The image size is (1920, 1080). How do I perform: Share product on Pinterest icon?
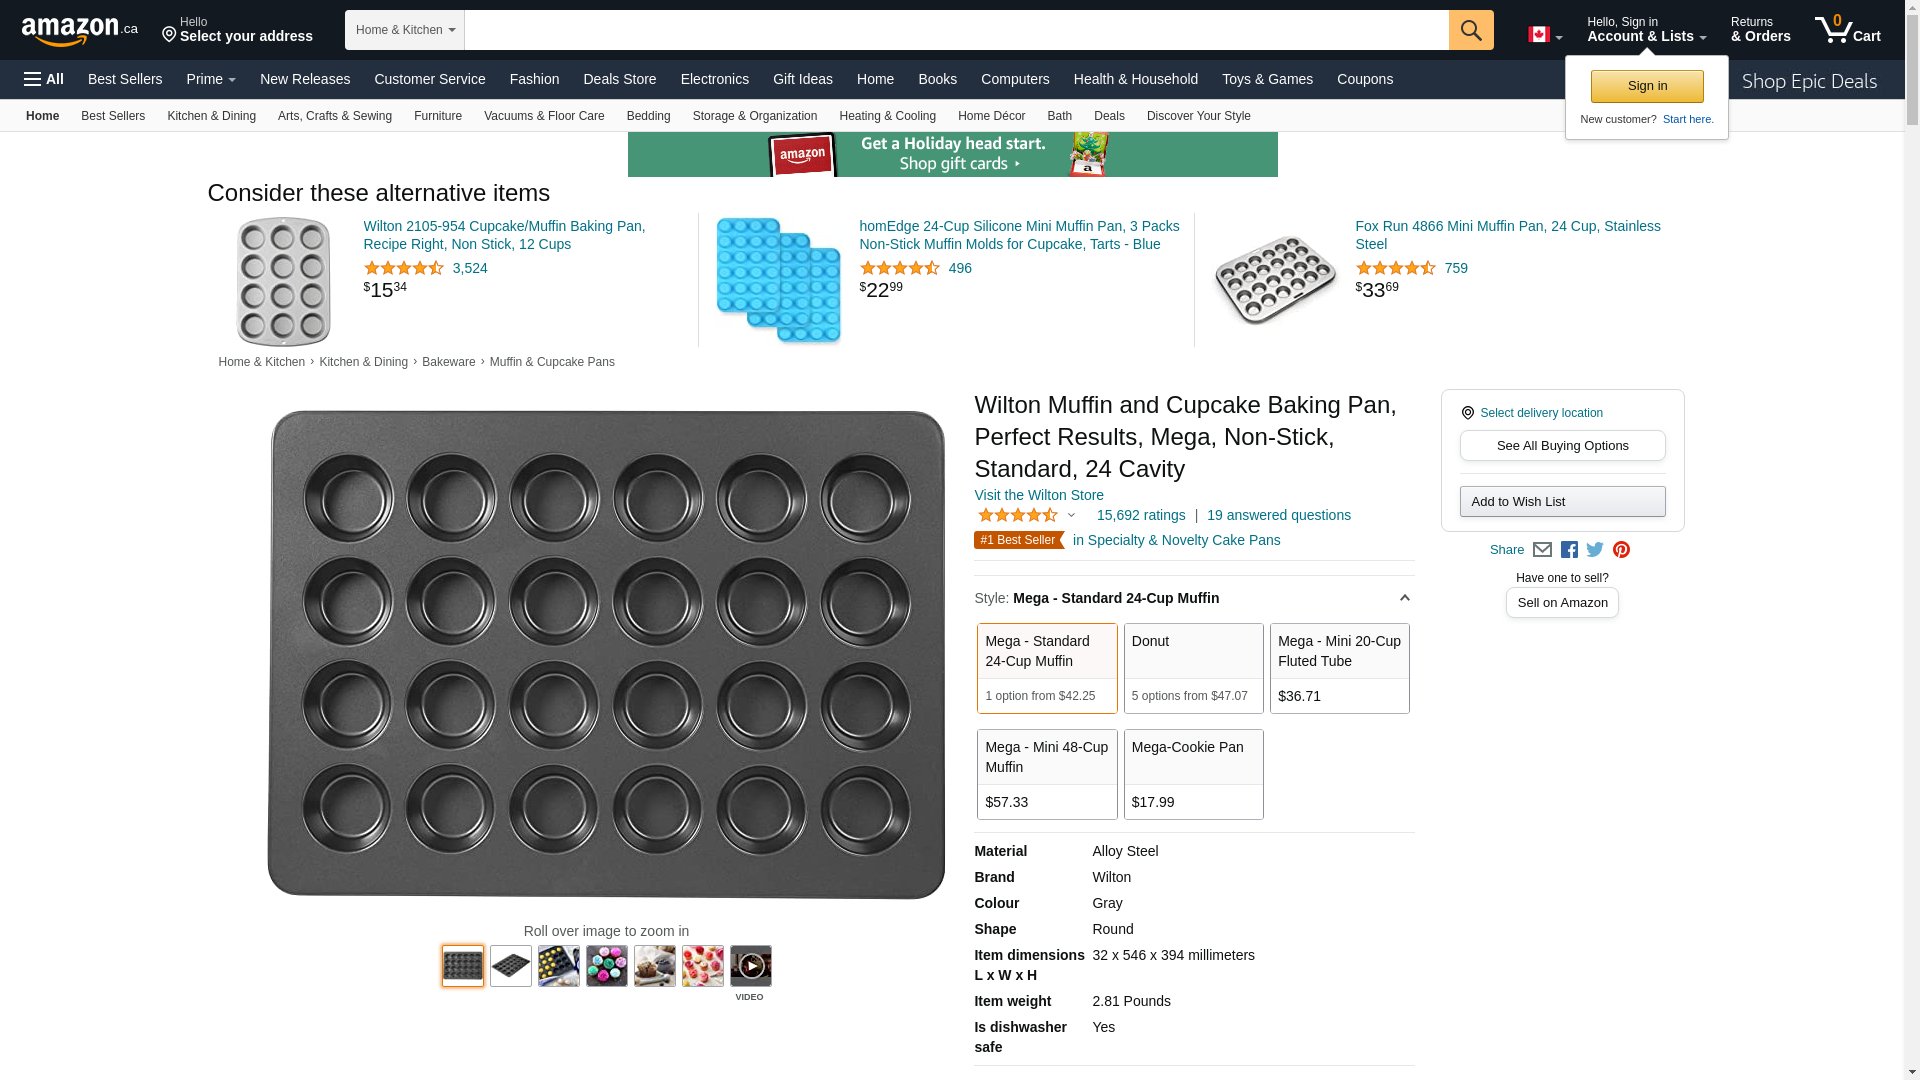click(x=1621, y=550)
